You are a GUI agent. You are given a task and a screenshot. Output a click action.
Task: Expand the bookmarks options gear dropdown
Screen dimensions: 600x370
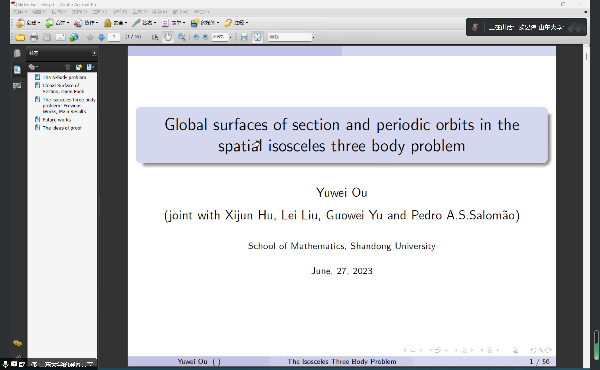pyautogui.click(x=33, y=67)
